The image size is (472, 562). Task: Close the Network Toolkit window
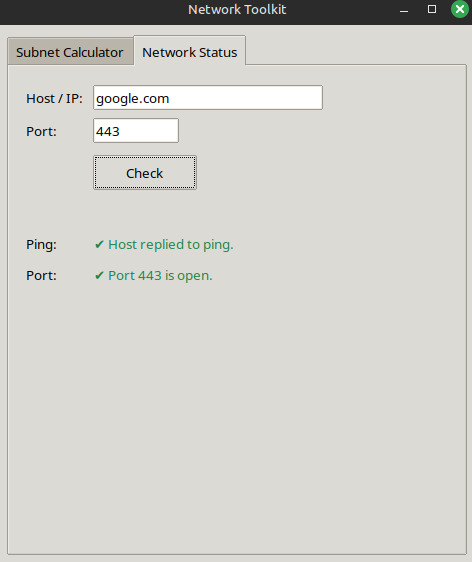coord(460,9)
